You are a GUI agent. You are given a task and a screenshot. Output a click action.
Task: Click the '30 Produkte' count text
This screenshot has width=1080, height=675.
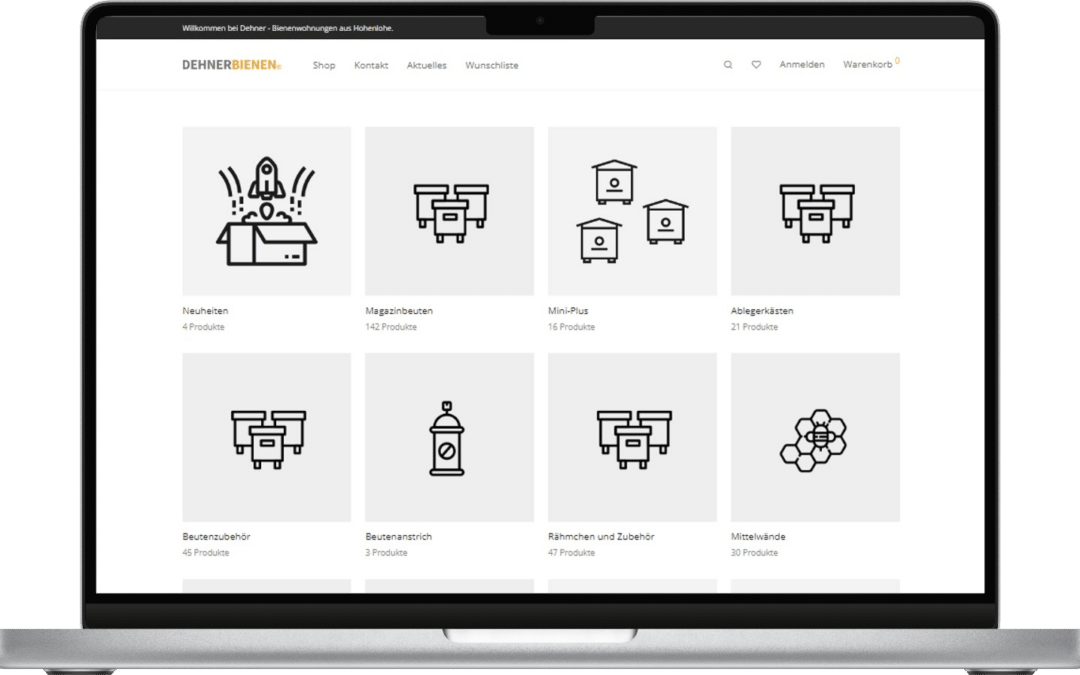click(x=754, y=553)
